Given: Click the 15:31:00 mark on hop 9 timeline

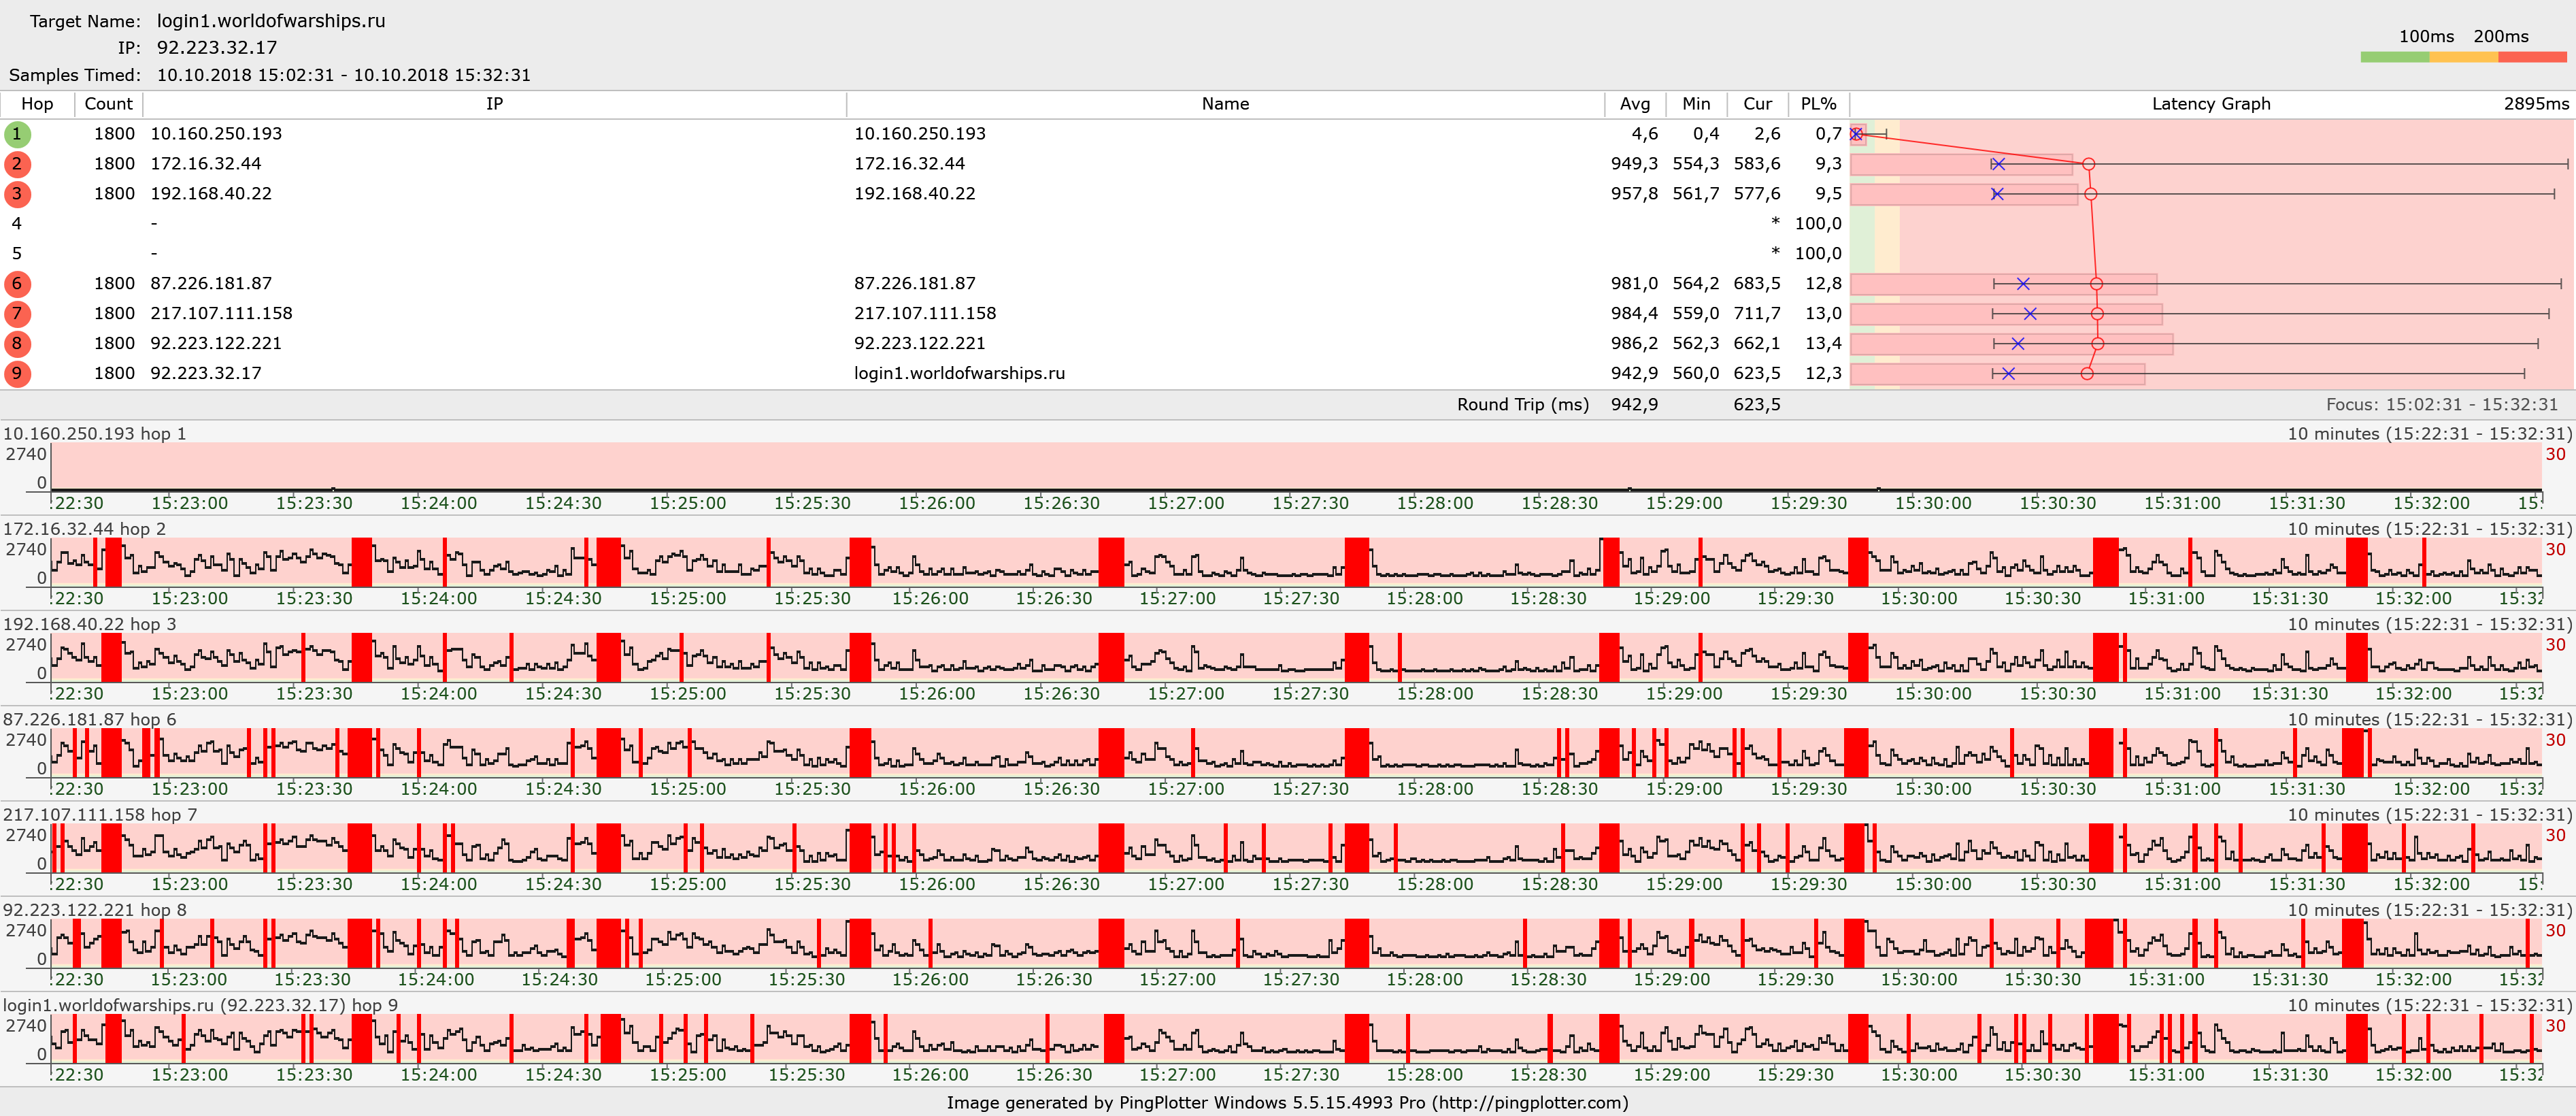Looking at the screenshot, I should tap(2165, 1075).
